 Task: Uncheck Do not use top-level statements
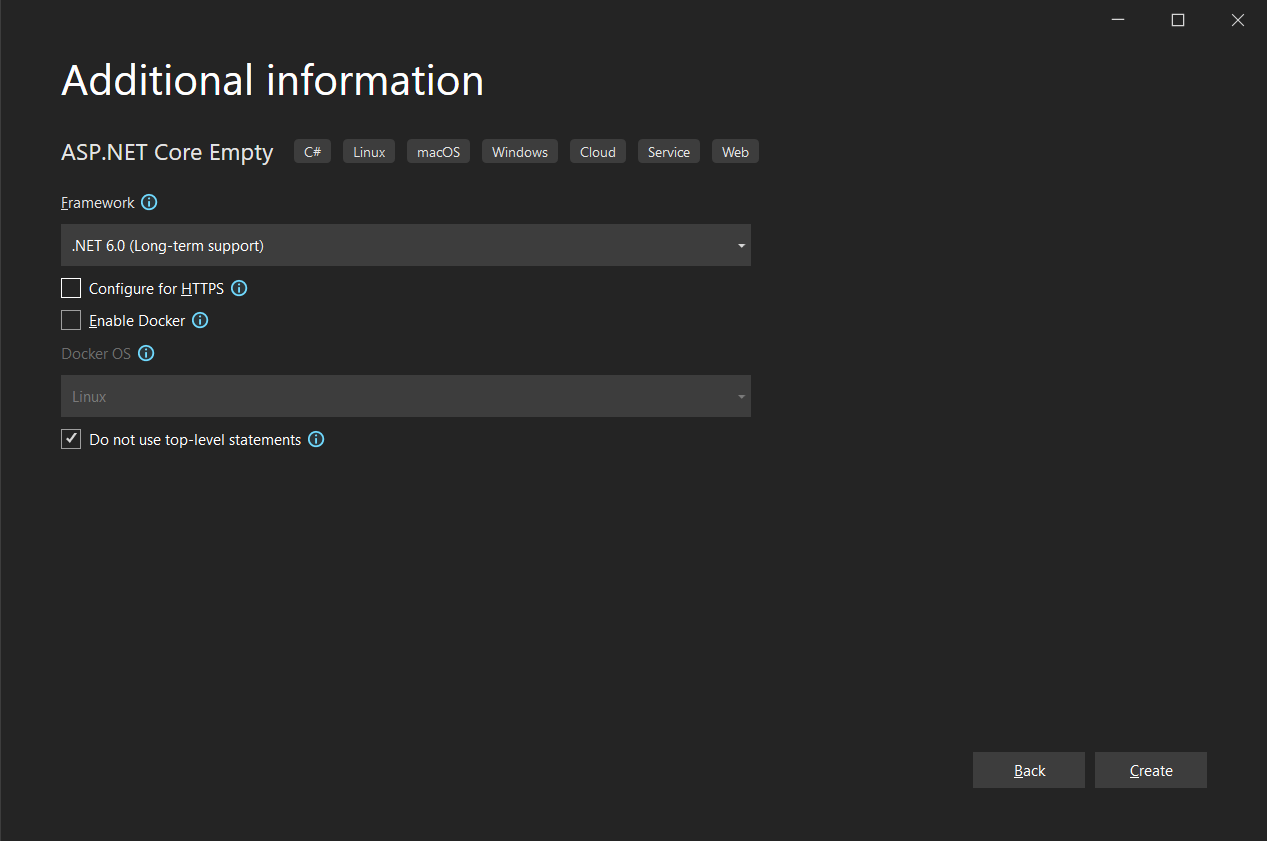71,439
